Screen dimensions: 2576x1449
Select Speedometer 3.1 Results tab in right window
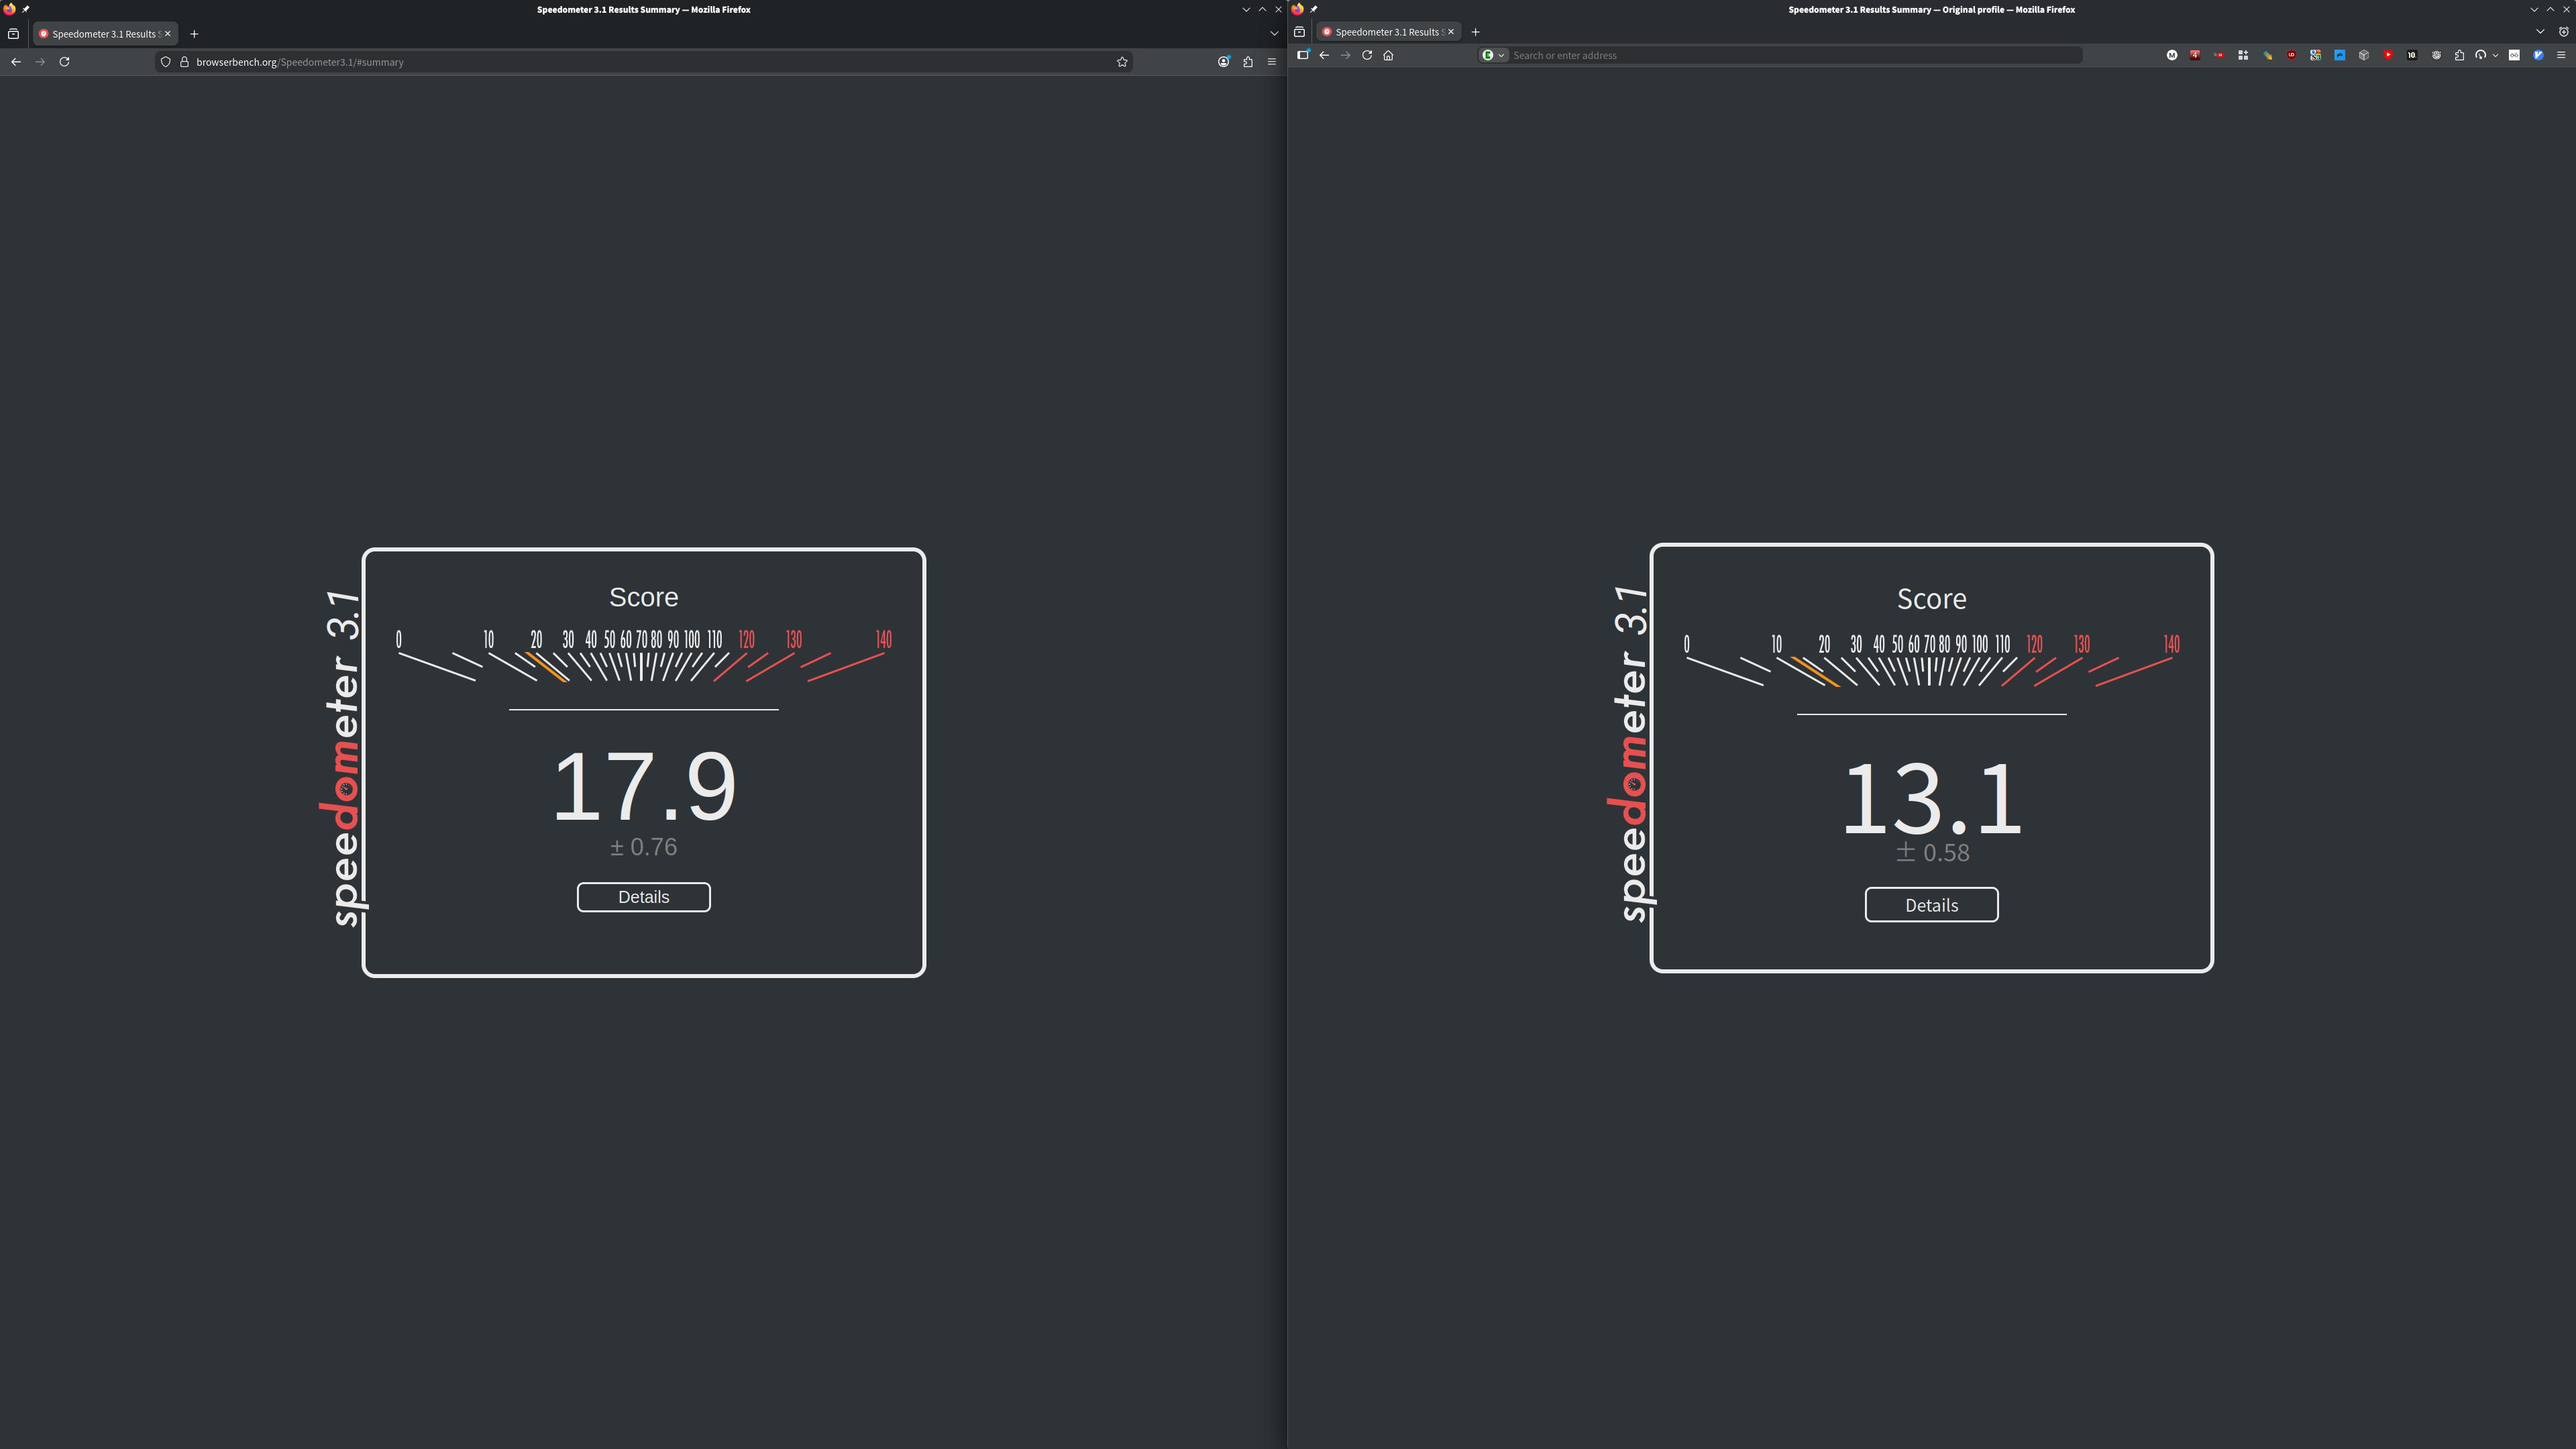pyautogui.click(x=1386, y=32)
